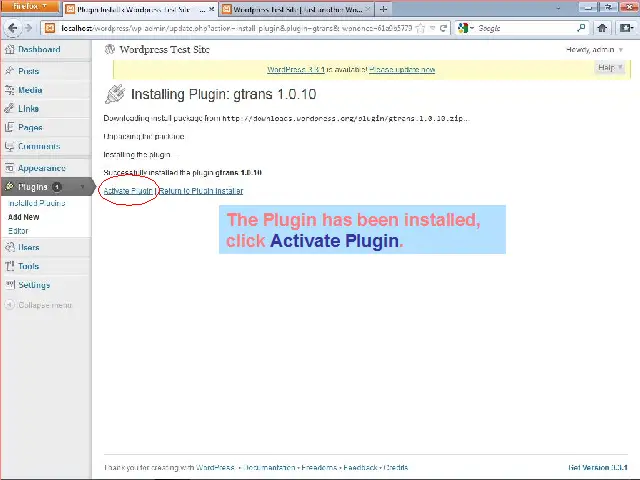Click into the Google search box
The height and width of the screenshot is (480, 640).
[x=526, y=28]
